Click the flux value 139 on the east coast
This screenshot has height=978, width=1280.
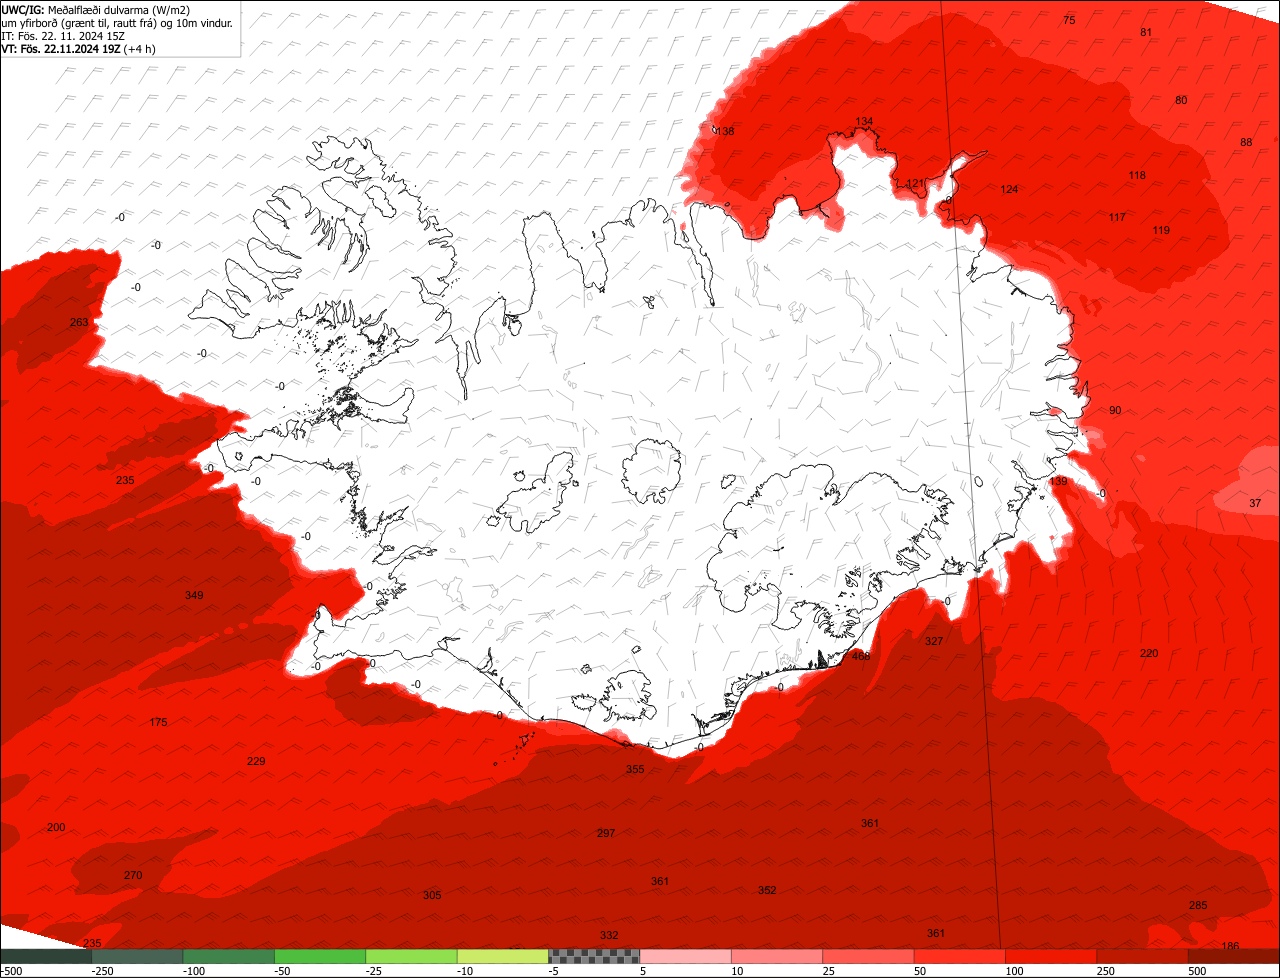pos(1059,481)
